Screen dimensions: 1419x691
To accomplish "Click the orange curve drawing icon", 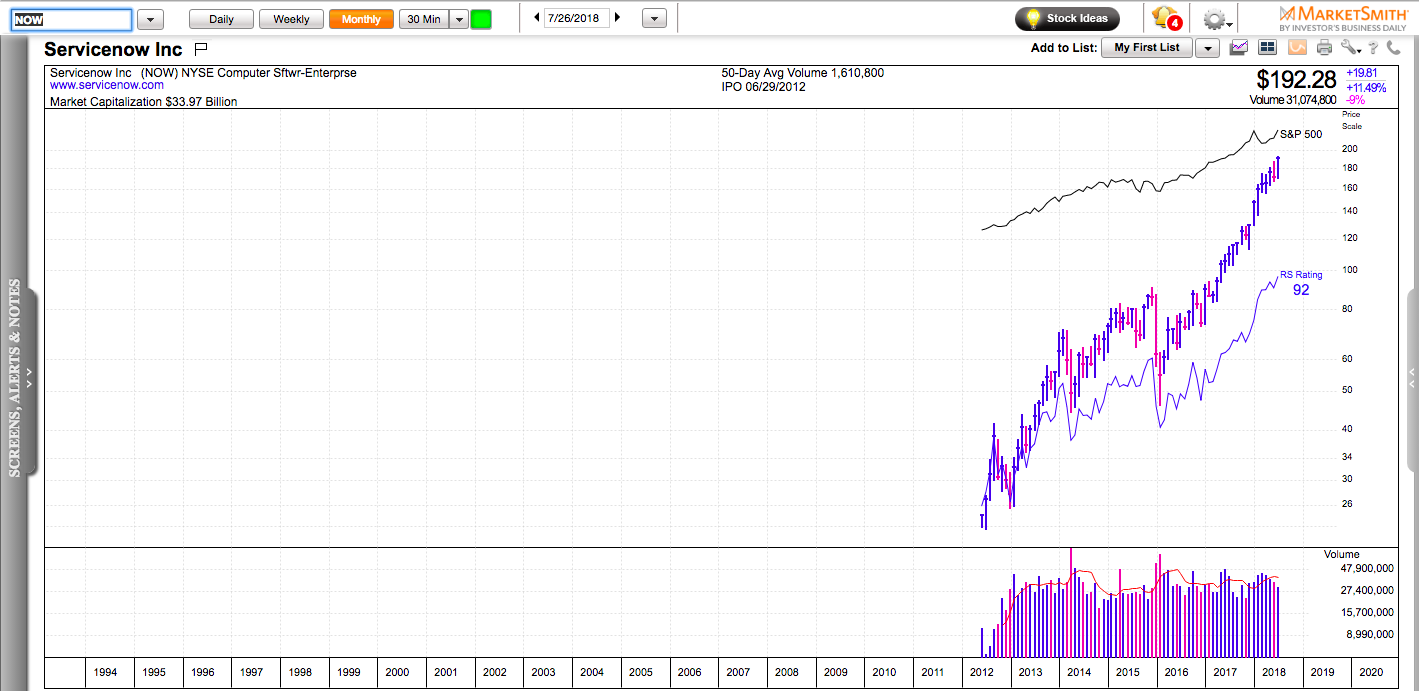I will (1297, 47).
